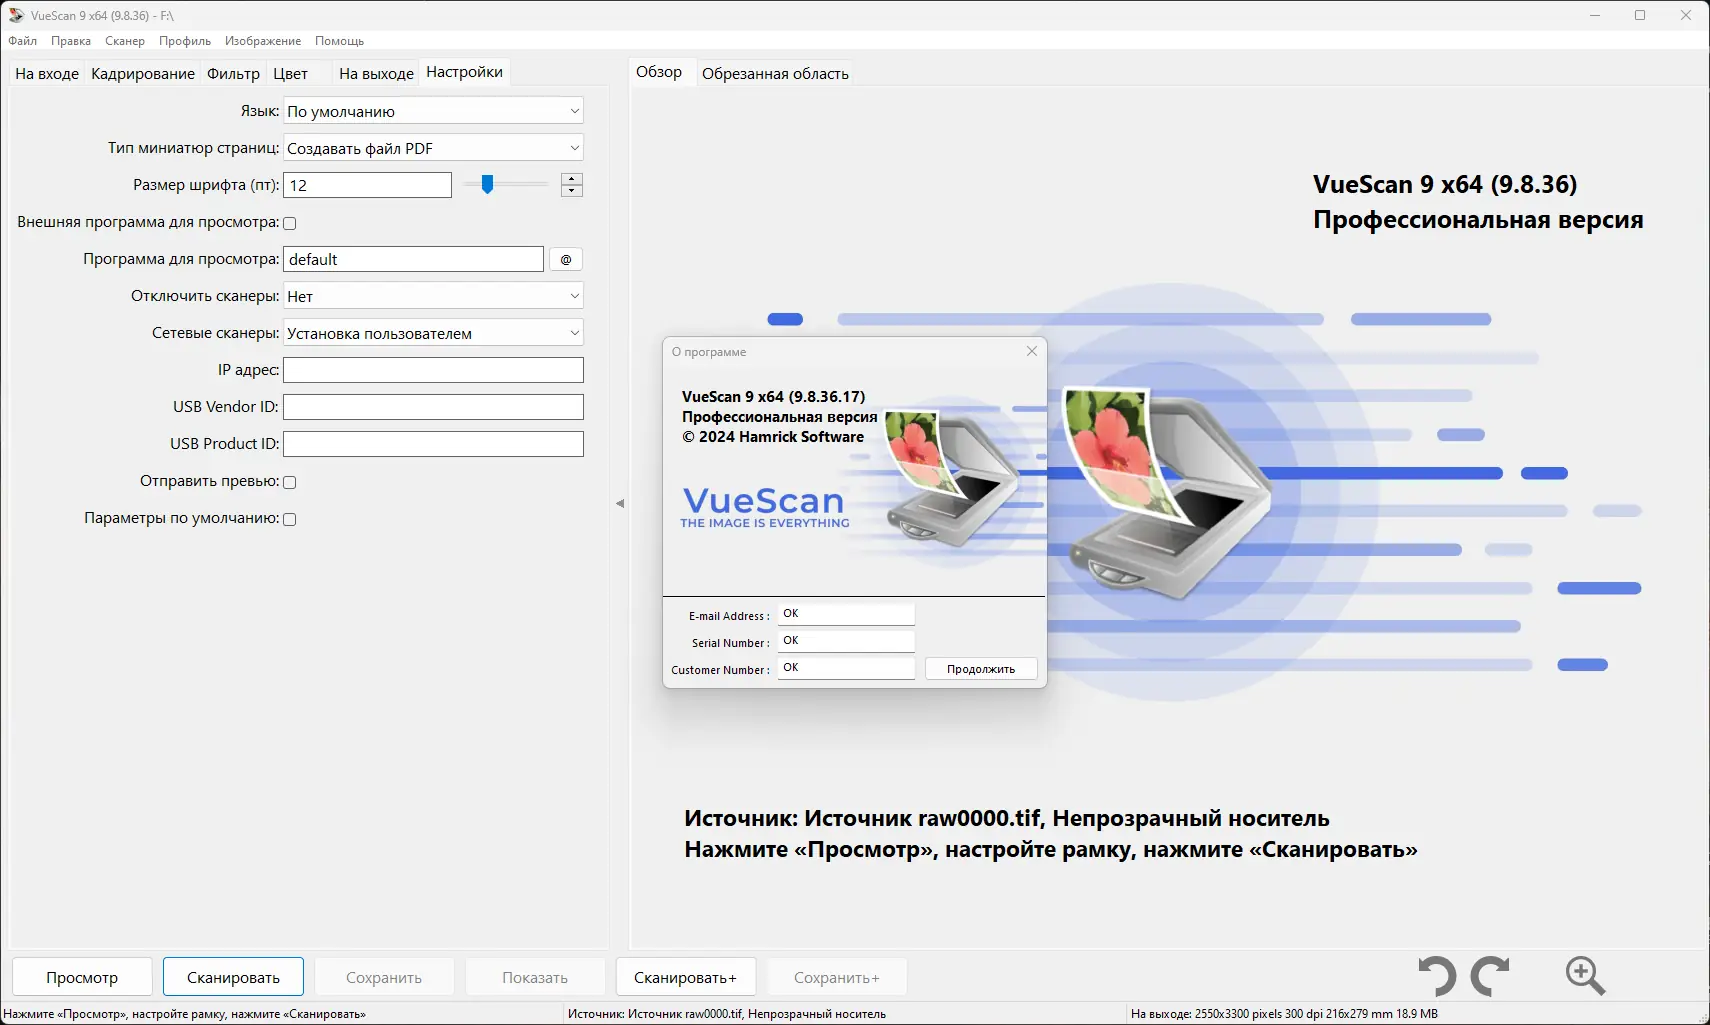Screen dimensions: 1710x1025
Task: Close the О программе dialog
Action: click(x=1032, y=351)
